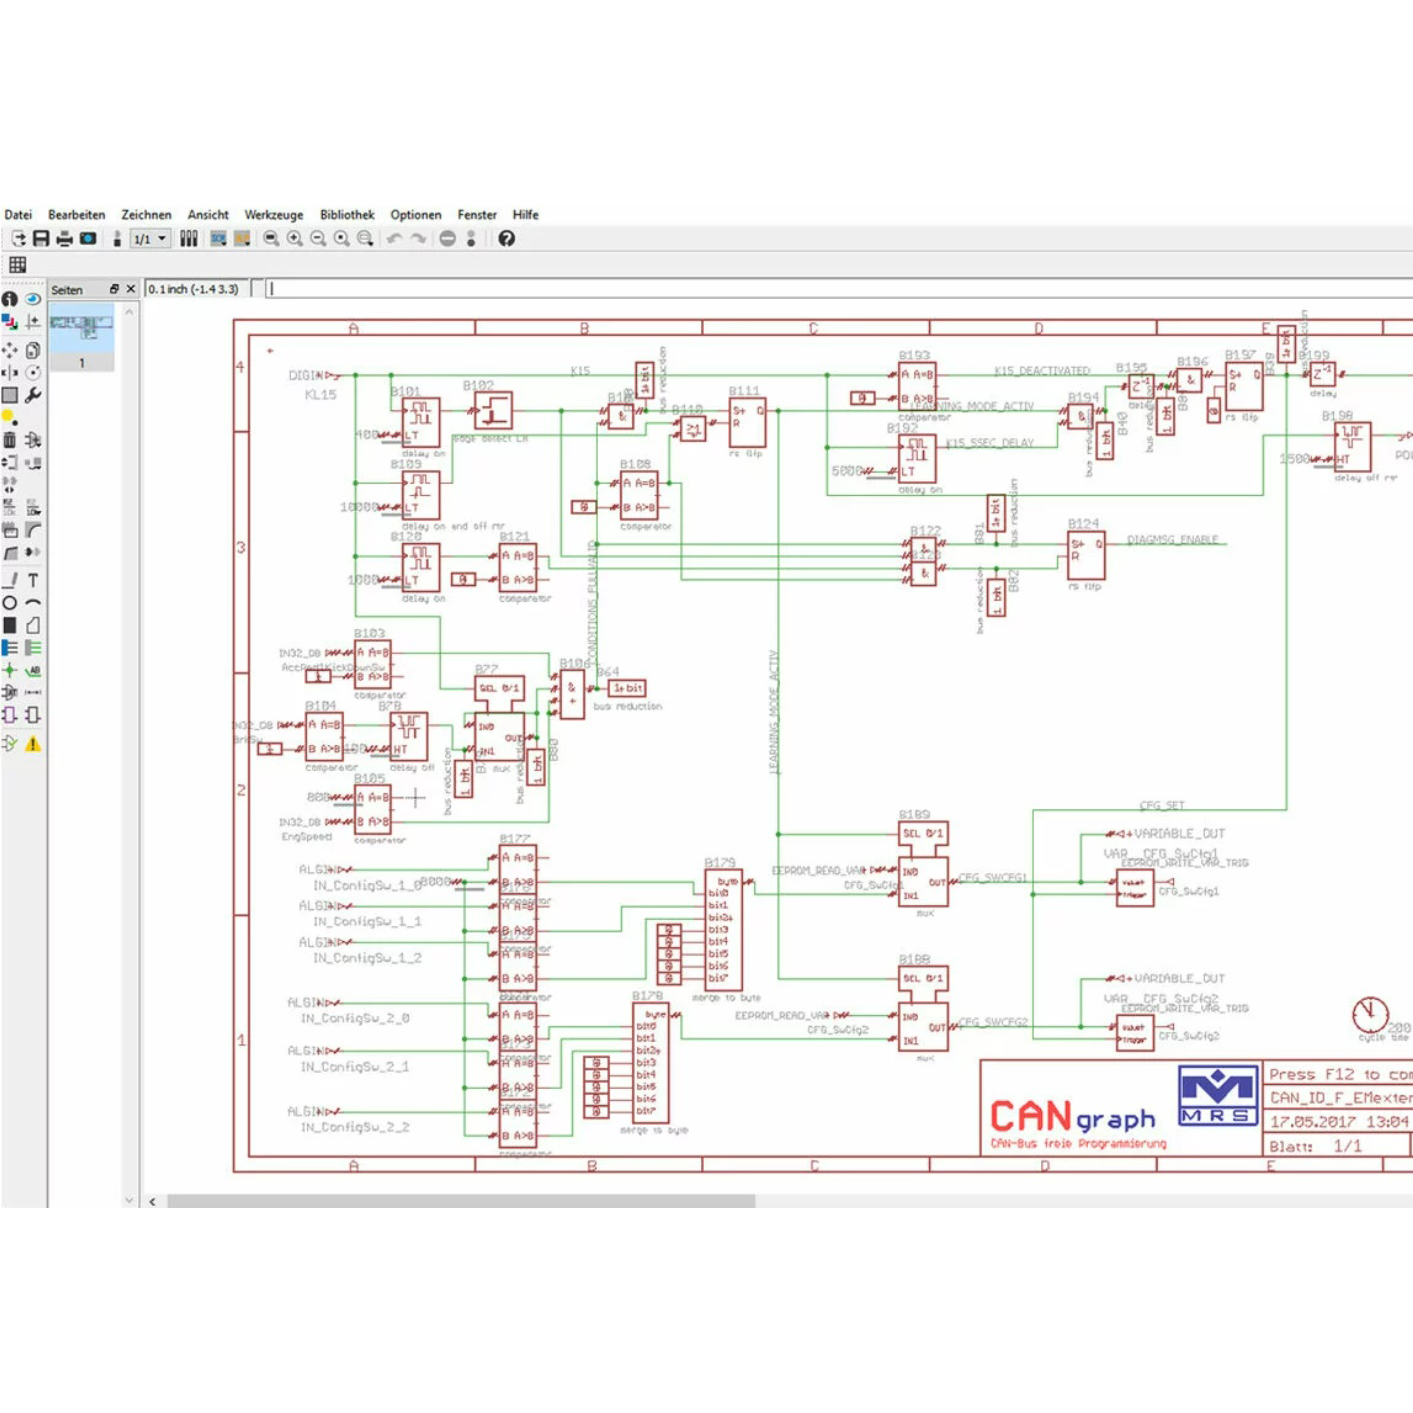Click the Print icon in toolbar

click(64, 239)
